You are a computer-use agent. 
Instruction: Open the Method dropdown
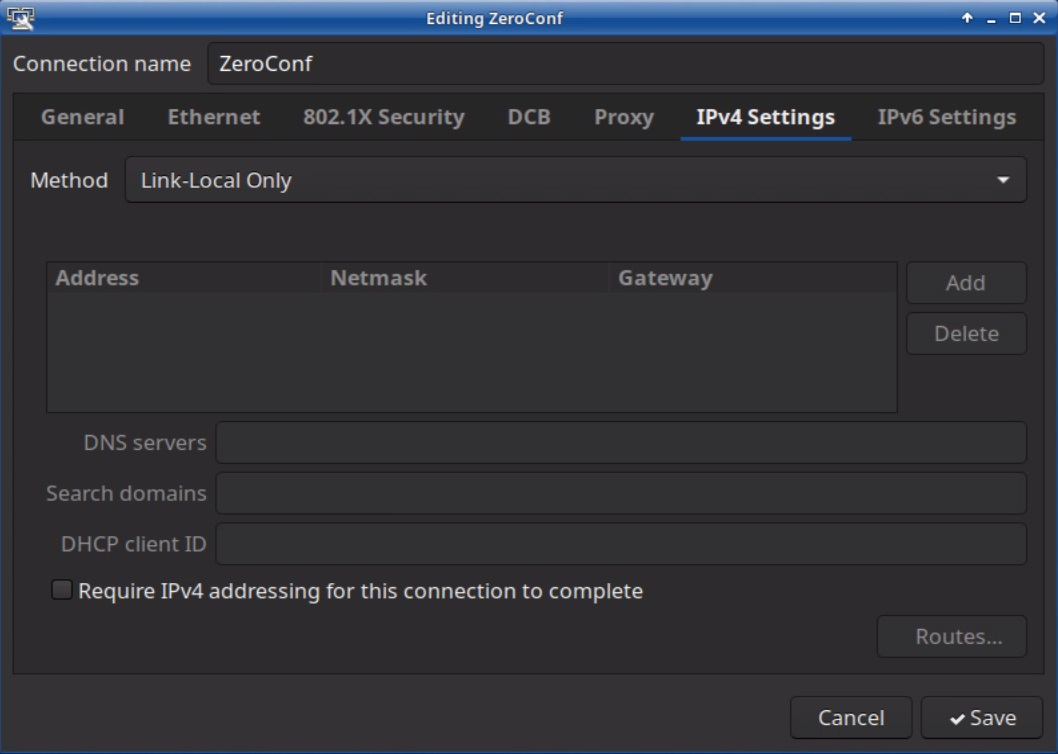tap(575, 180)
